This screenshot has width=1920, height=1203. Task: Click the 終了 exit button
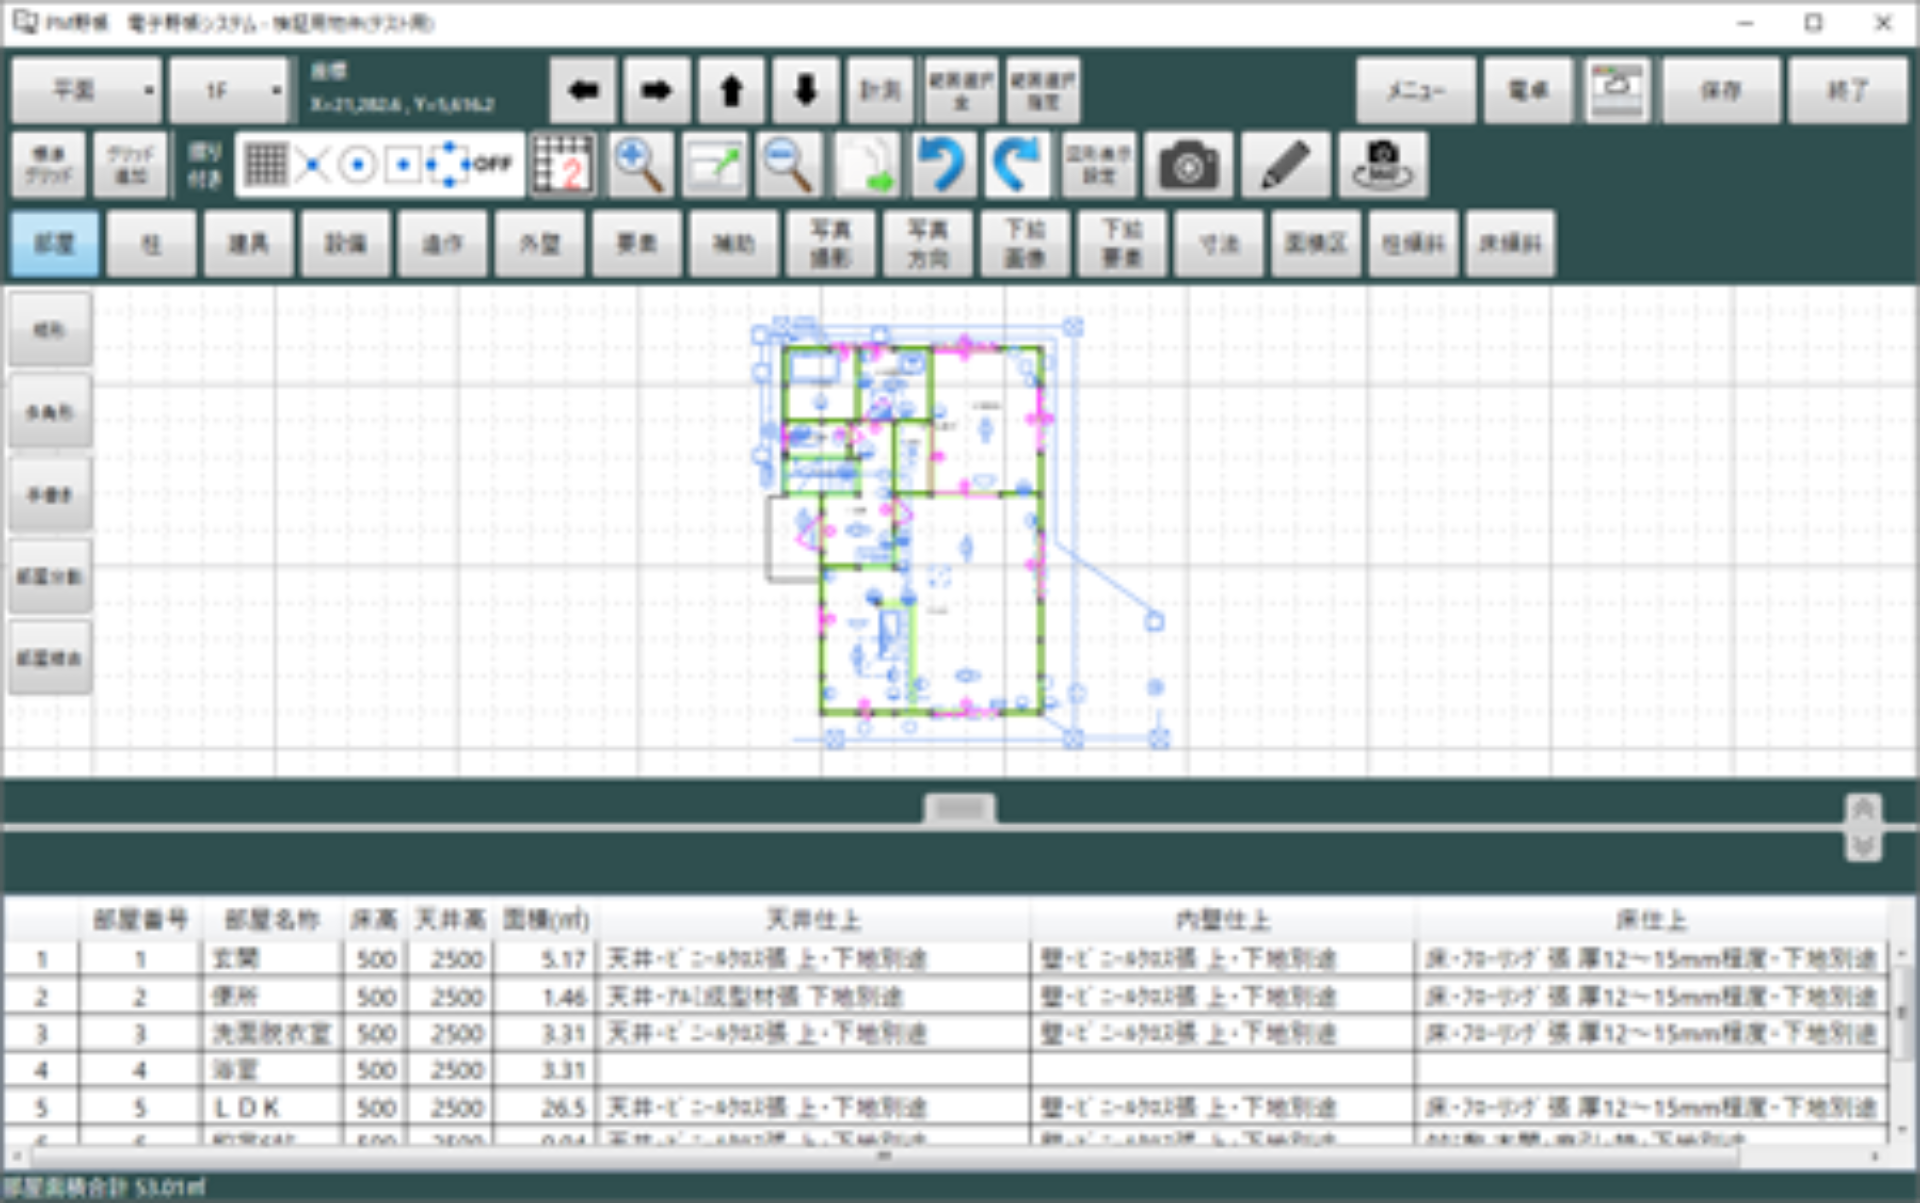pos(1847,91)
